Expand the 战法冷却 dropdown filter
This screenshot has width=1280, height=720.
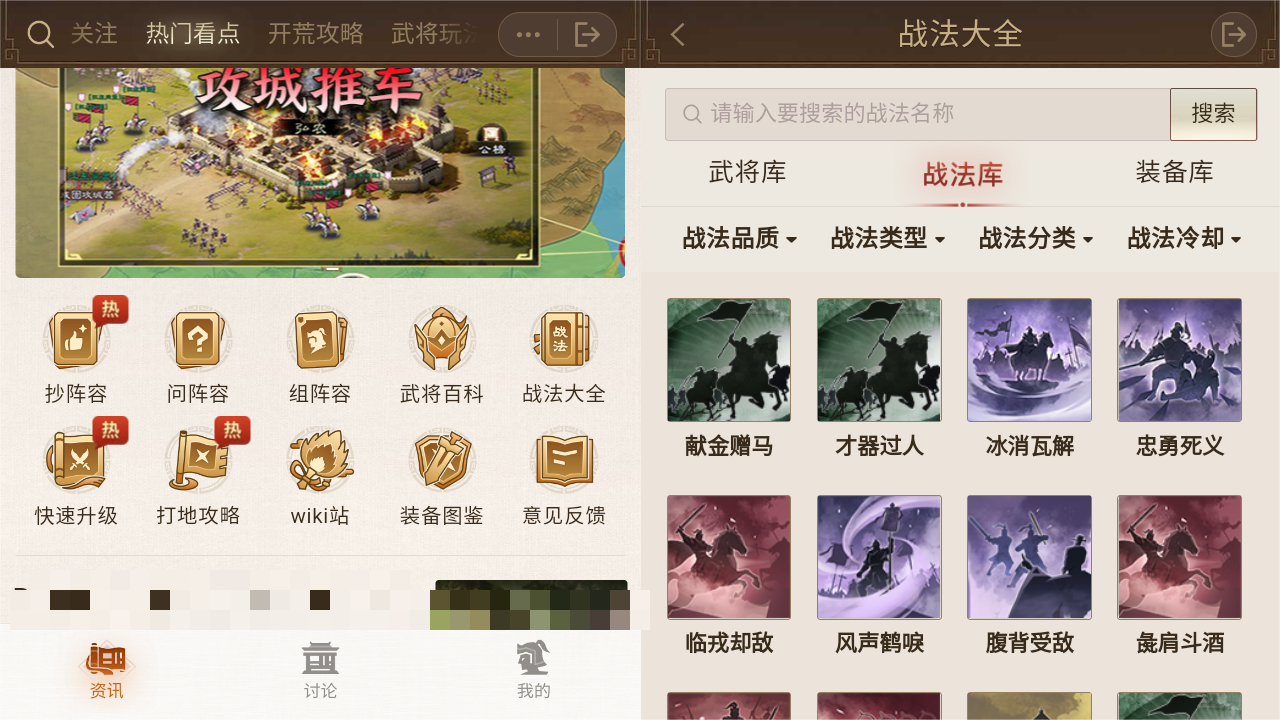pos(1185,238)
